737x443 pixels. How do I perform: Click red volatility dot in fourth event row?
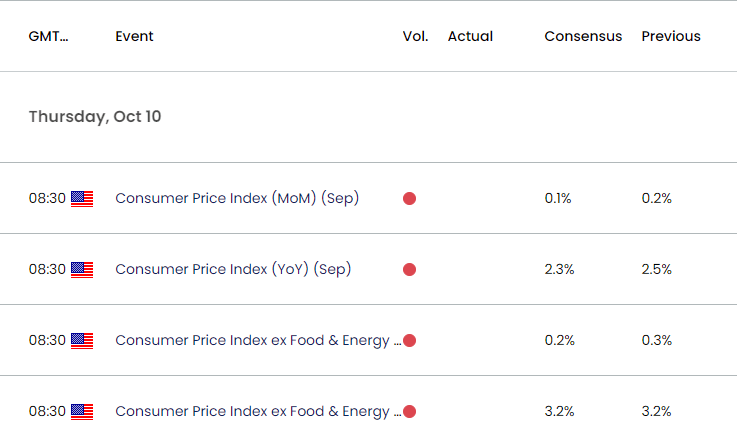coord(409,411)
